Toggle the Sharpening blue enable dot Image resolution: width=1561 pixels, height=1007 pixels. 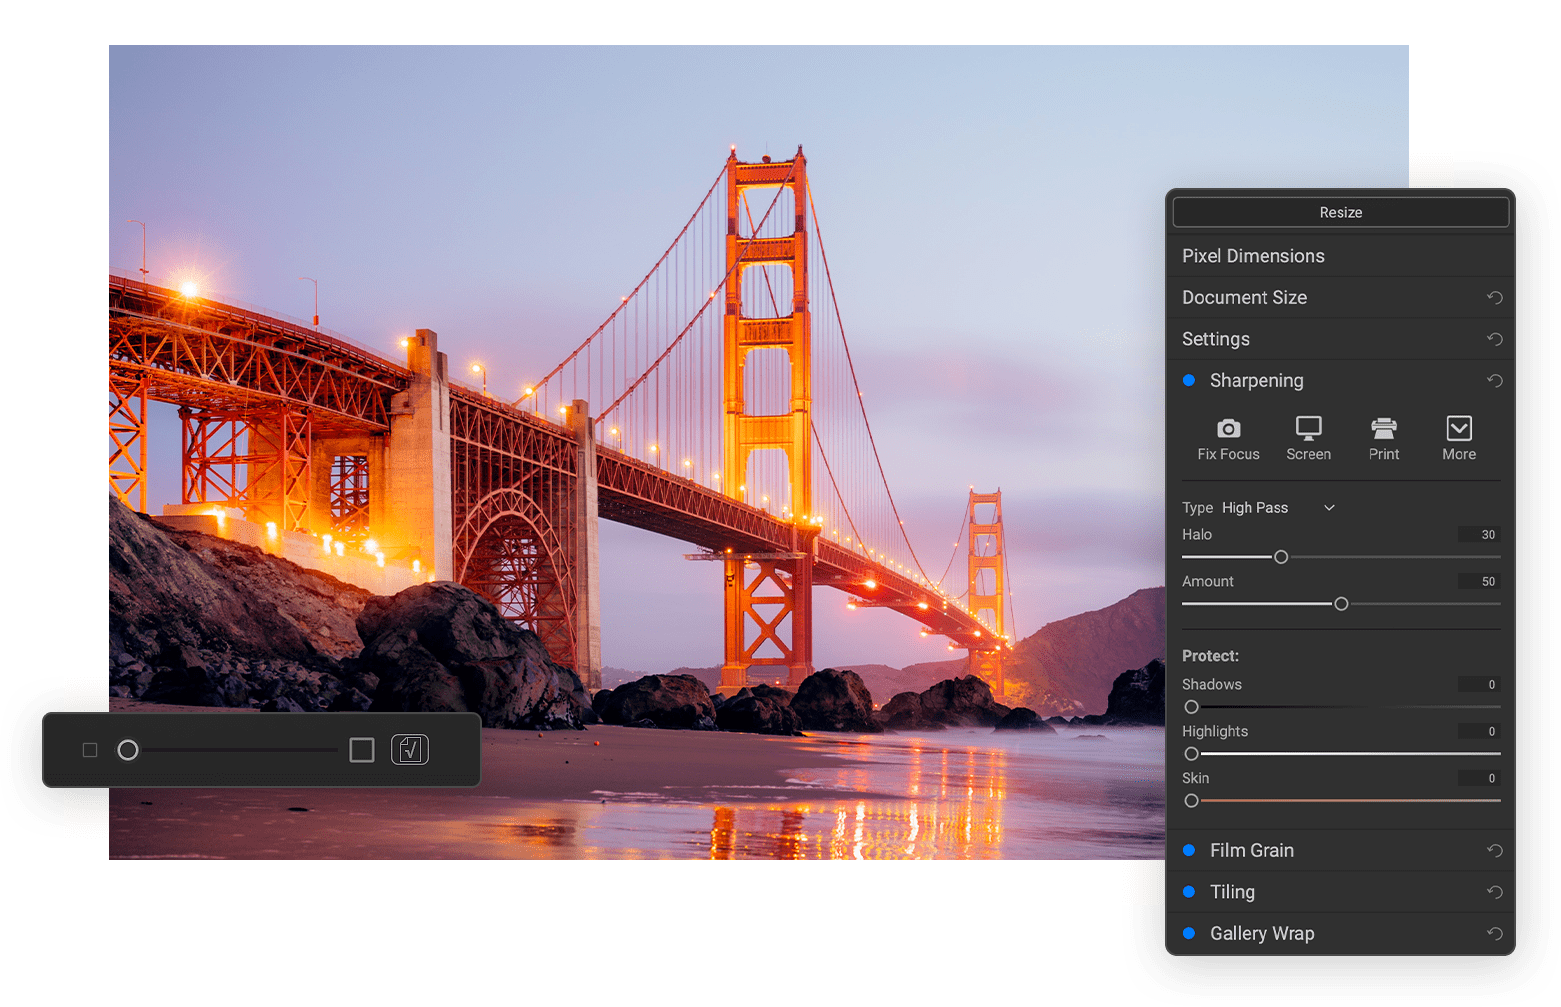[1189, 380]
